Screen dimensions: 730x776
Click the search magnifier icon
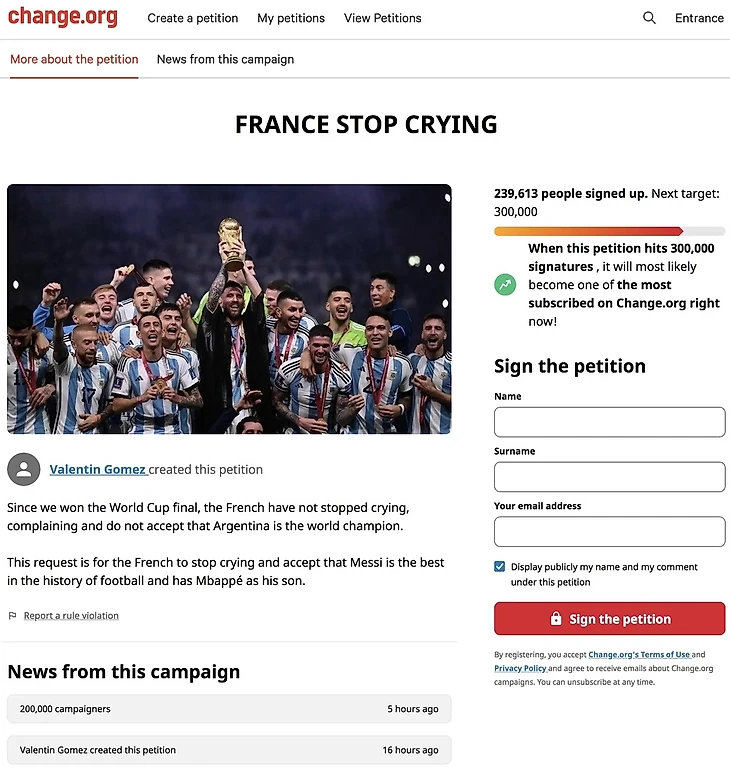649,18
